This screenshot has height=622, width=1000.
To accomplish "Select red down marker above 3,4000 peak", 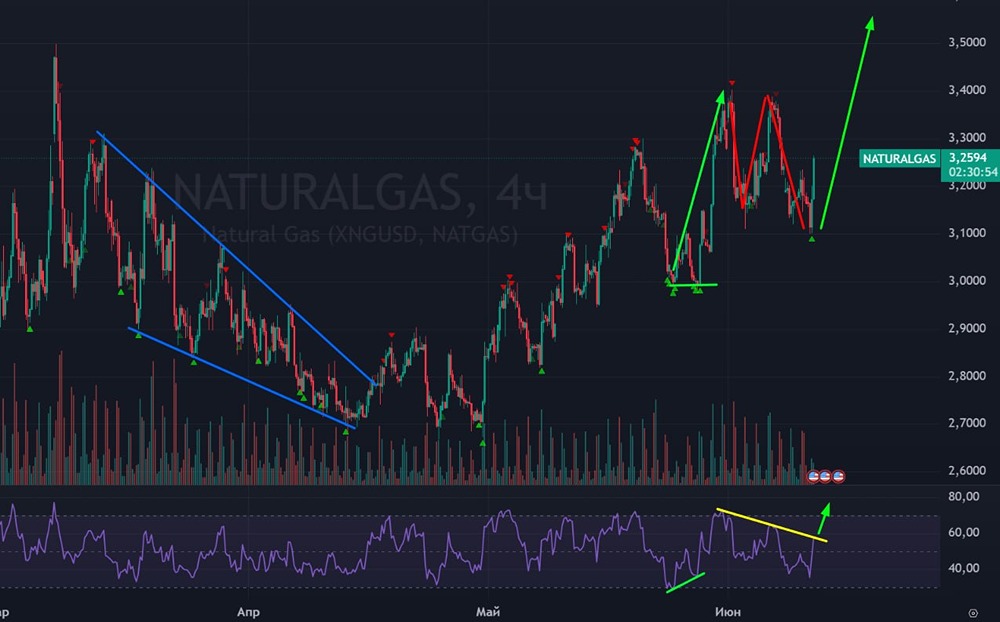I will coord(732,83).
